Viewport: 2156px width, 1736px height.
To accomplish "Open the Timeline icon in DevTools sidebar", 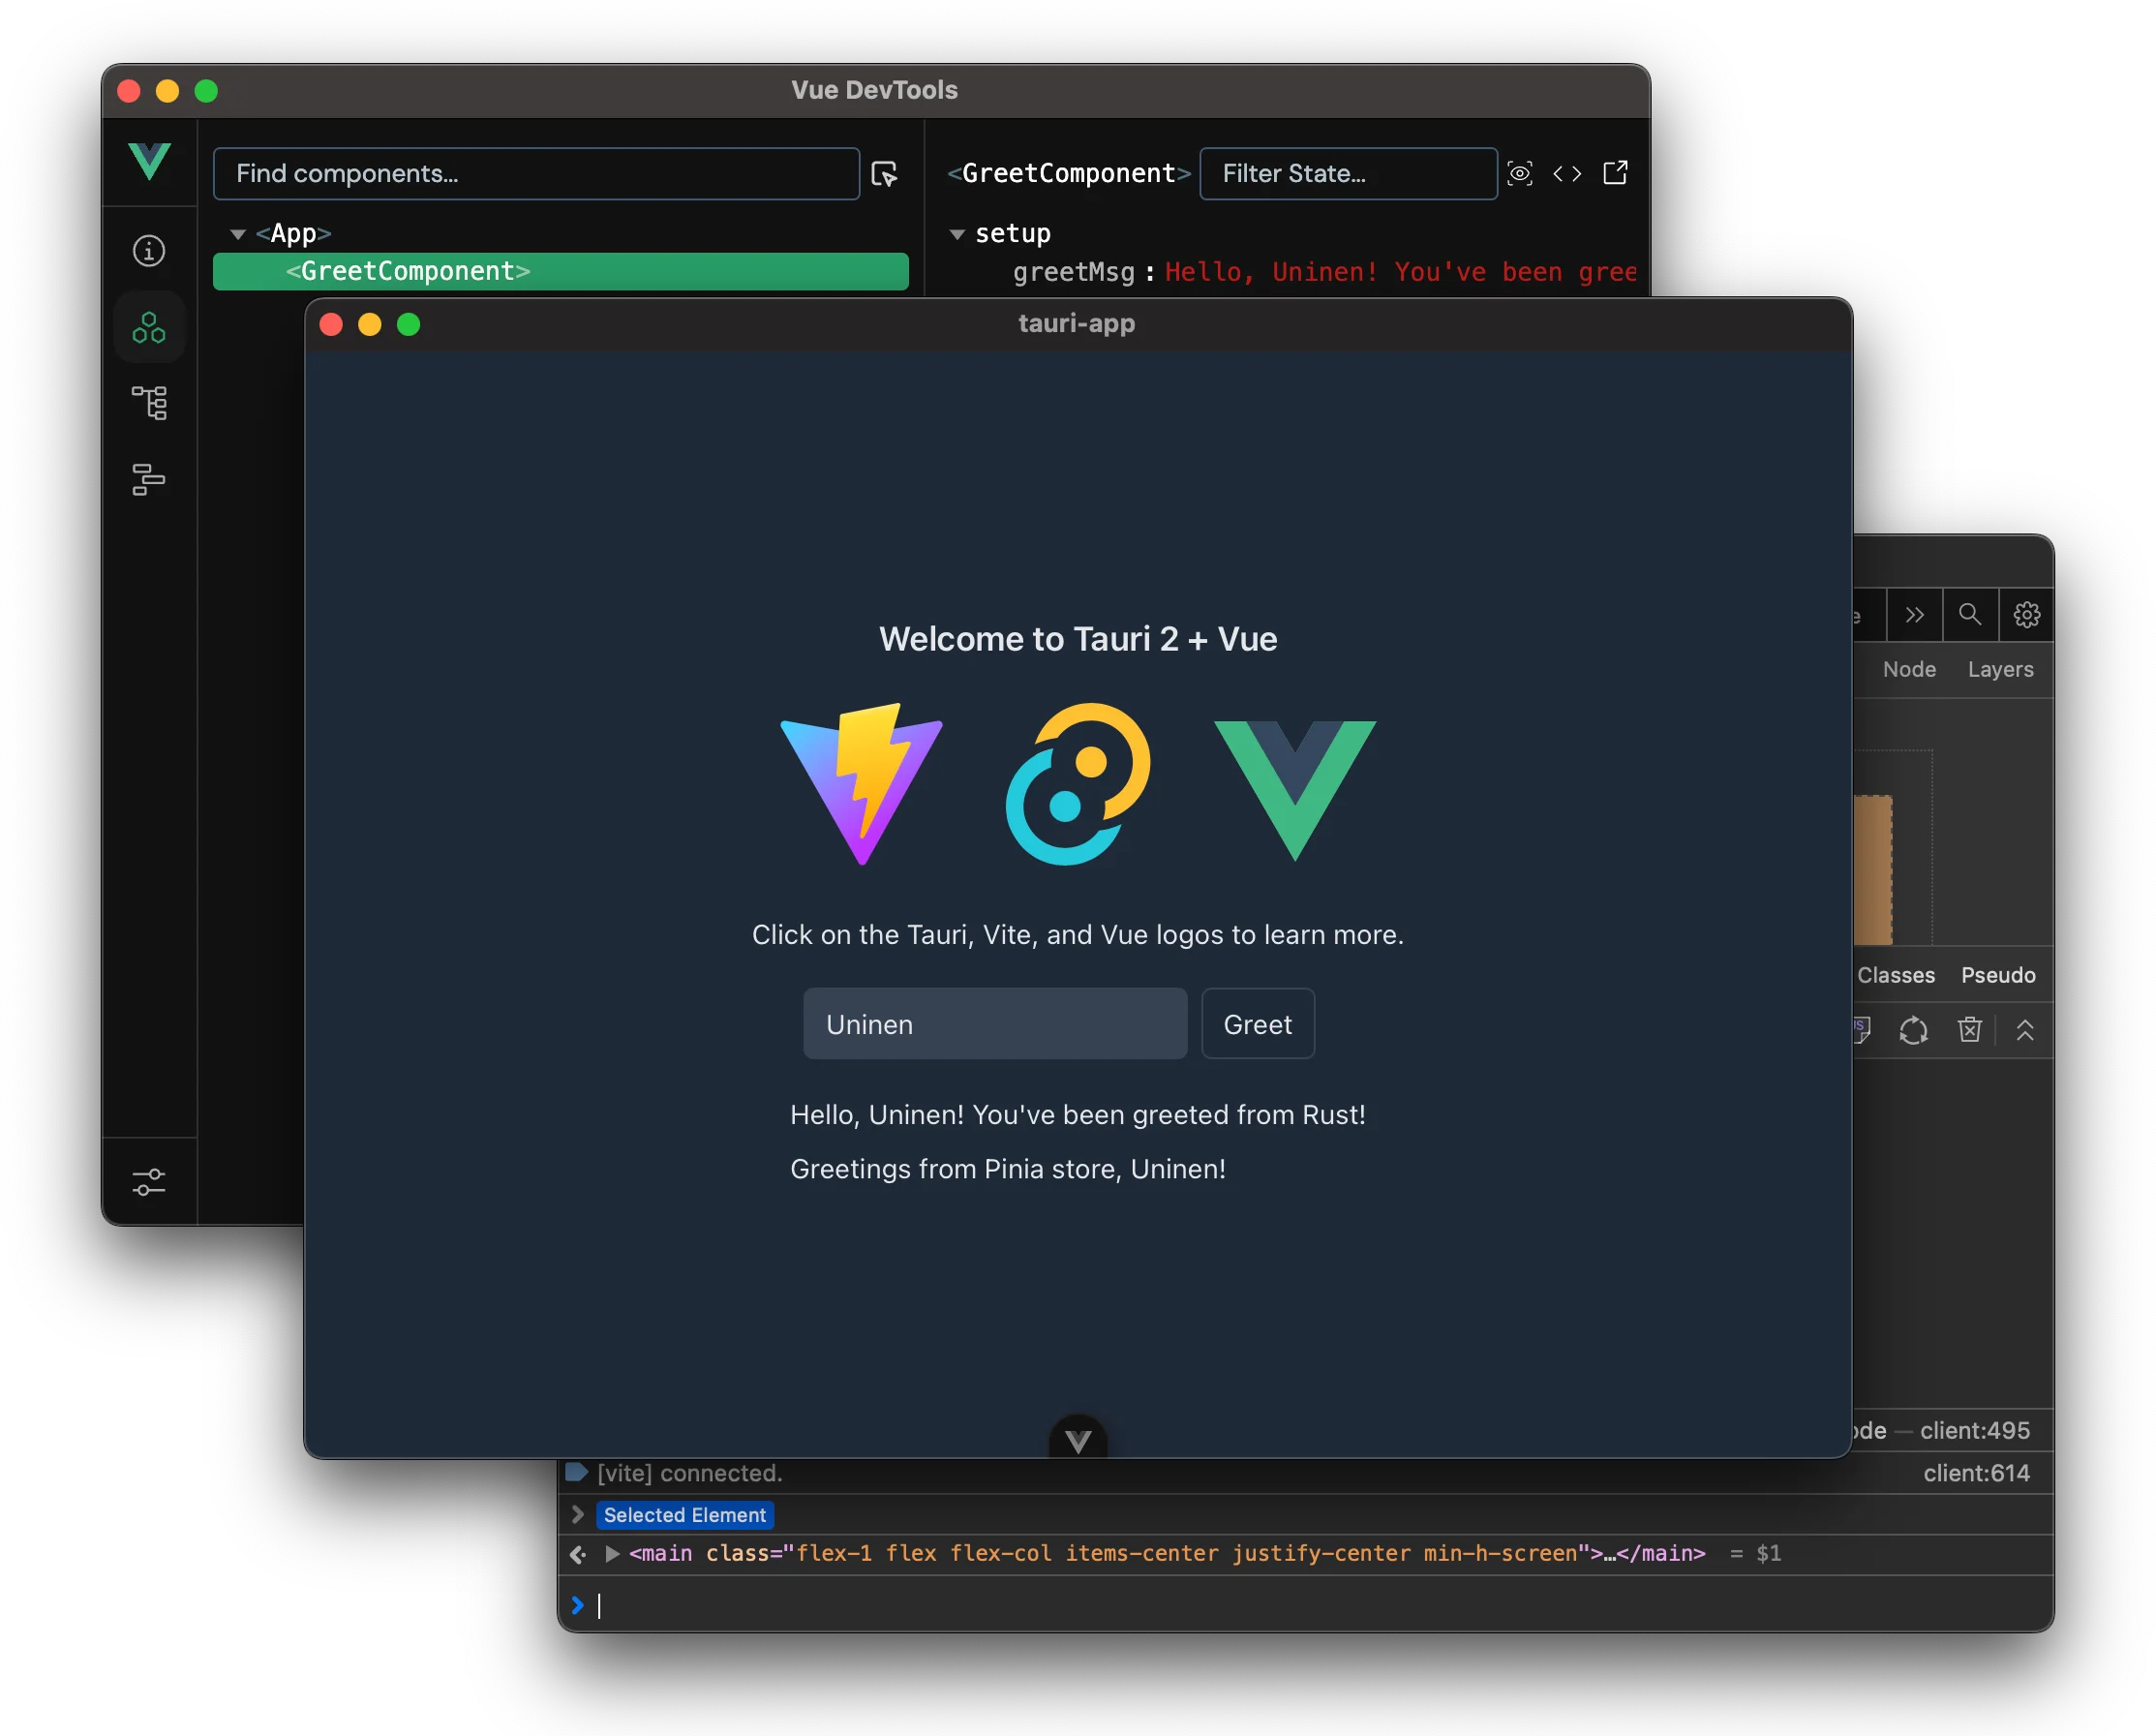I will [149, 479].
